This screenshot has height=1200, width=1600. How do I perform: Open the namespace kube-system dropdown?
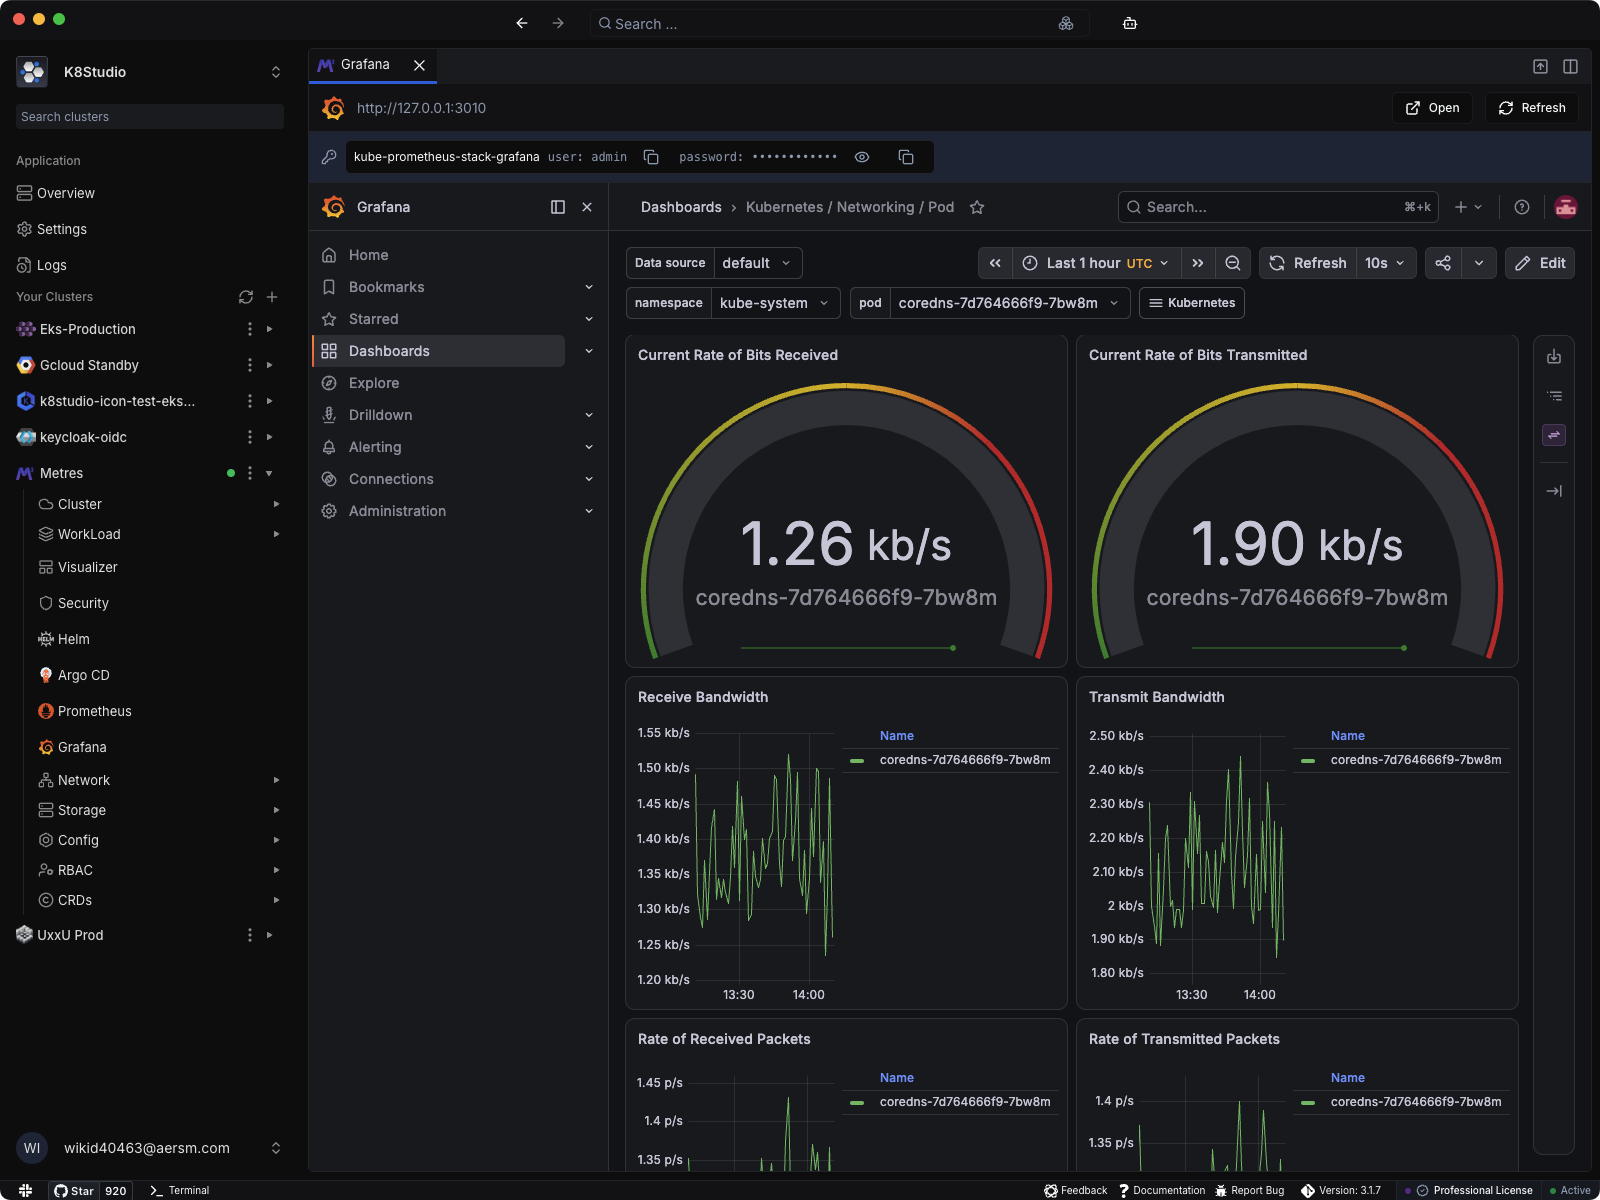[x=775, y=303]
